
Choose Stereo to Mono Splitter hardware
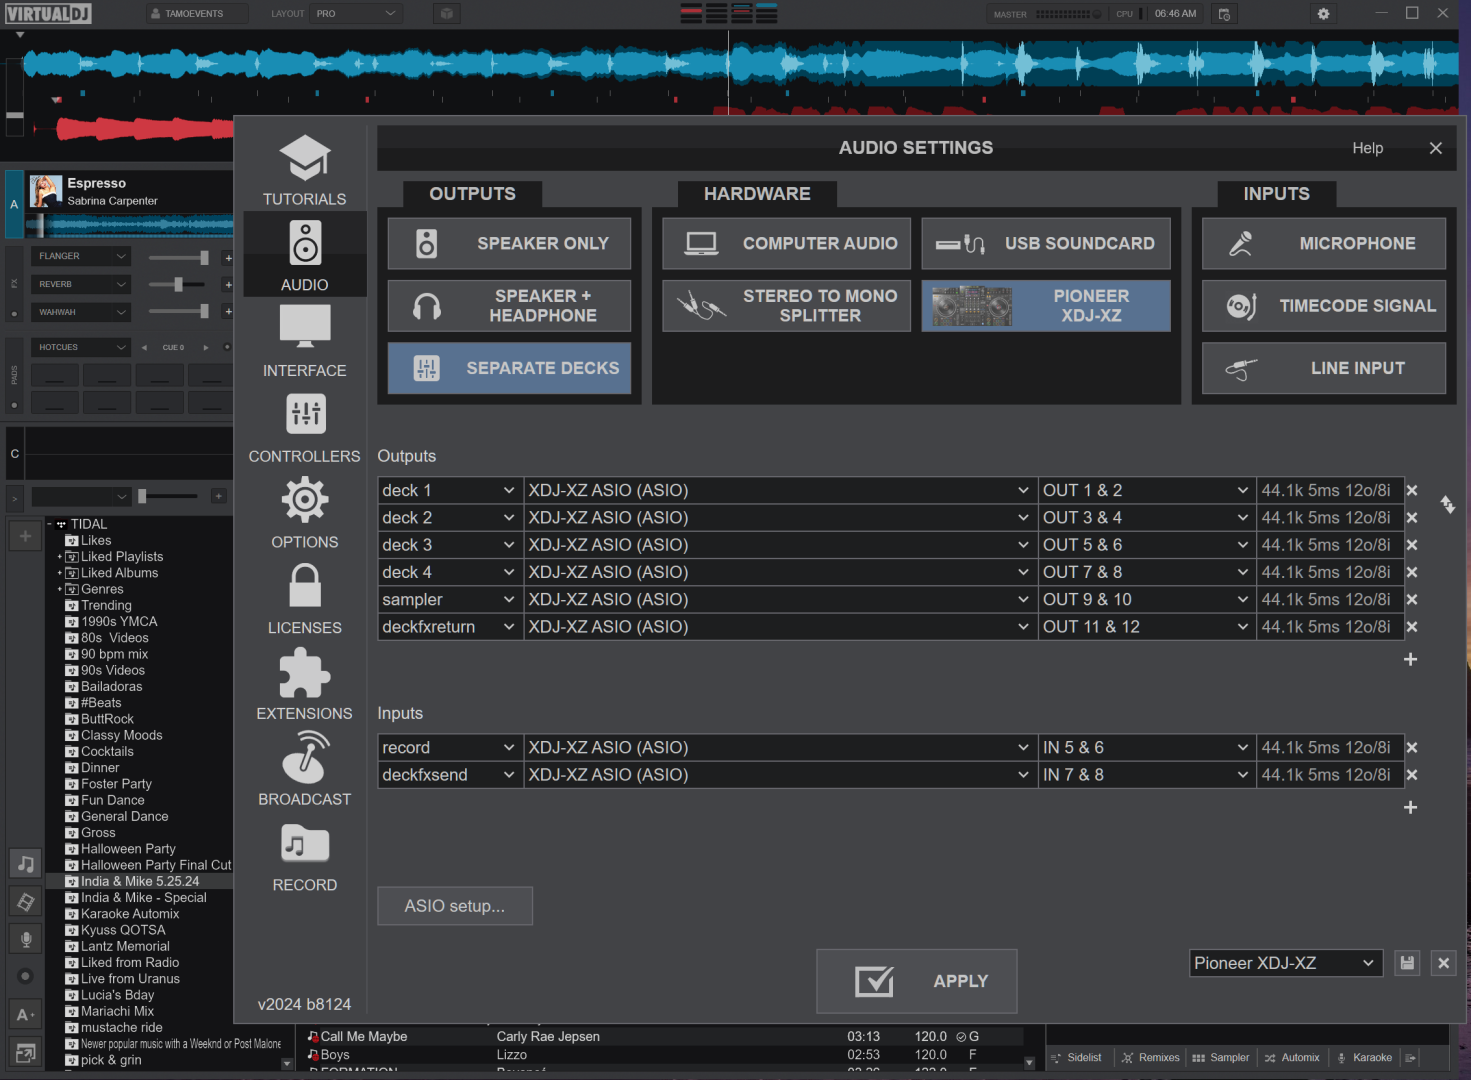pyautogui.click(x=786, y=306)
